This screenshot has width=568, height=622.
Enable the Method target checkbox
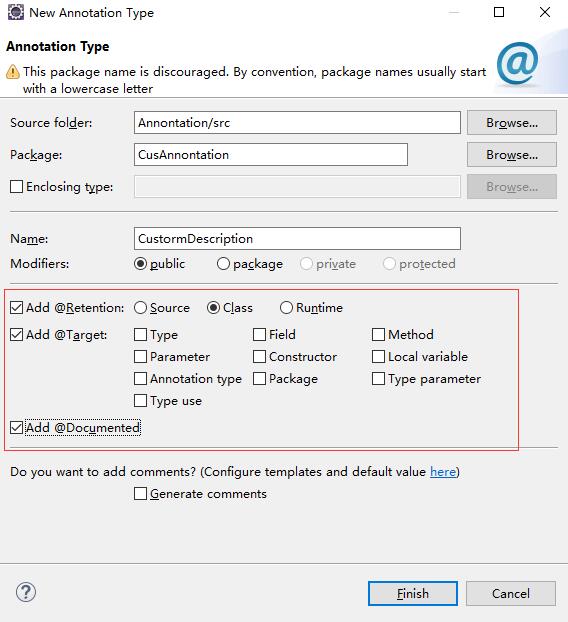point(378,334)
